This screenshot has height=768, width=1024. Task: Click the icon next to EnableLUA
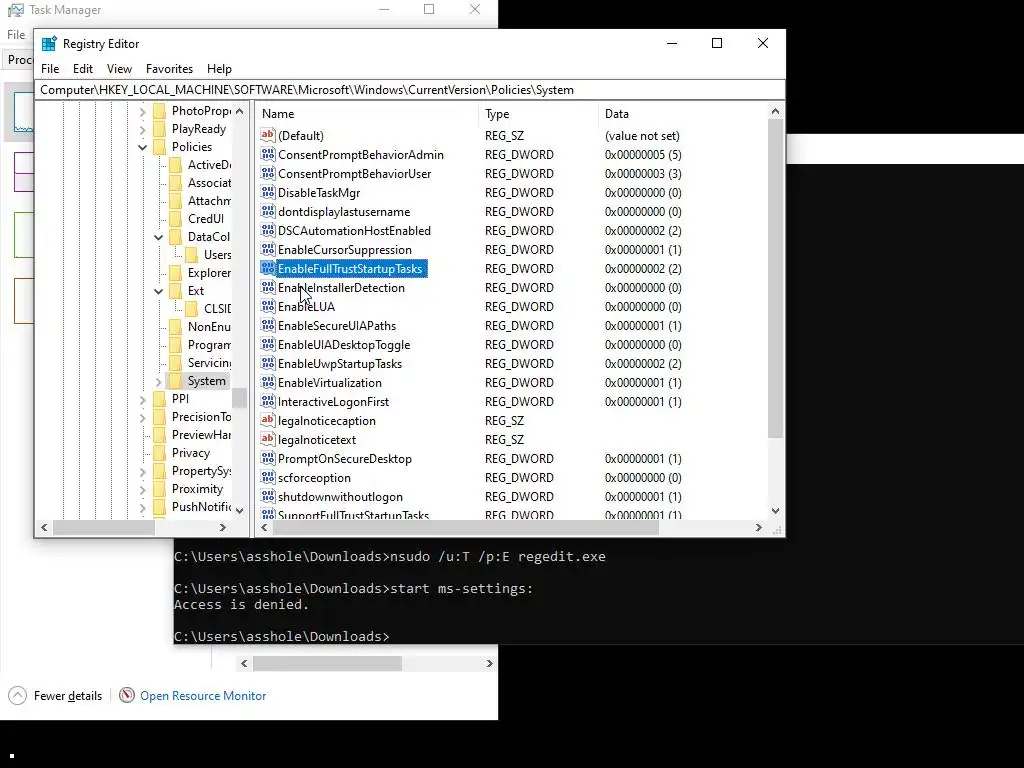pyautogui.click(x=268, y=306)
